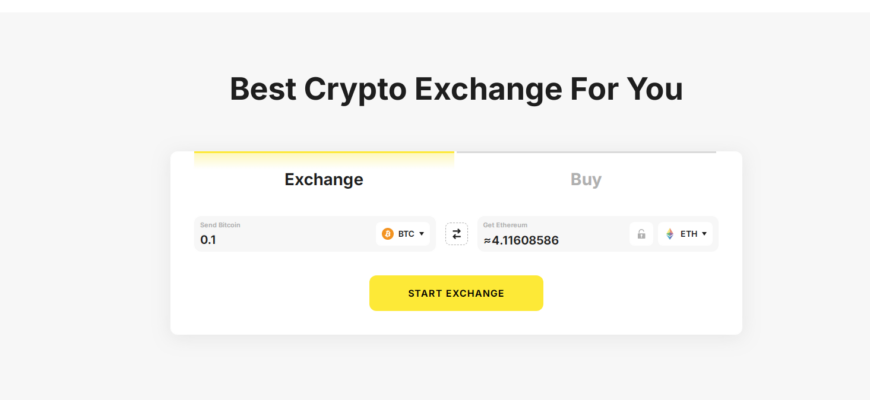Image resolution: width=870 pixels, height=400 pixels.
Task: Open currency selector via ETH text
Action: pyautogui.click(x=689, y=234)
